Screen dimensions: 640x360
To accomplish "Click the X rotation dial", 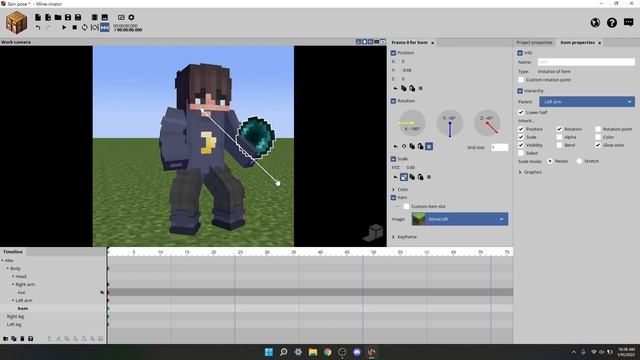I will tap(412, 123).
